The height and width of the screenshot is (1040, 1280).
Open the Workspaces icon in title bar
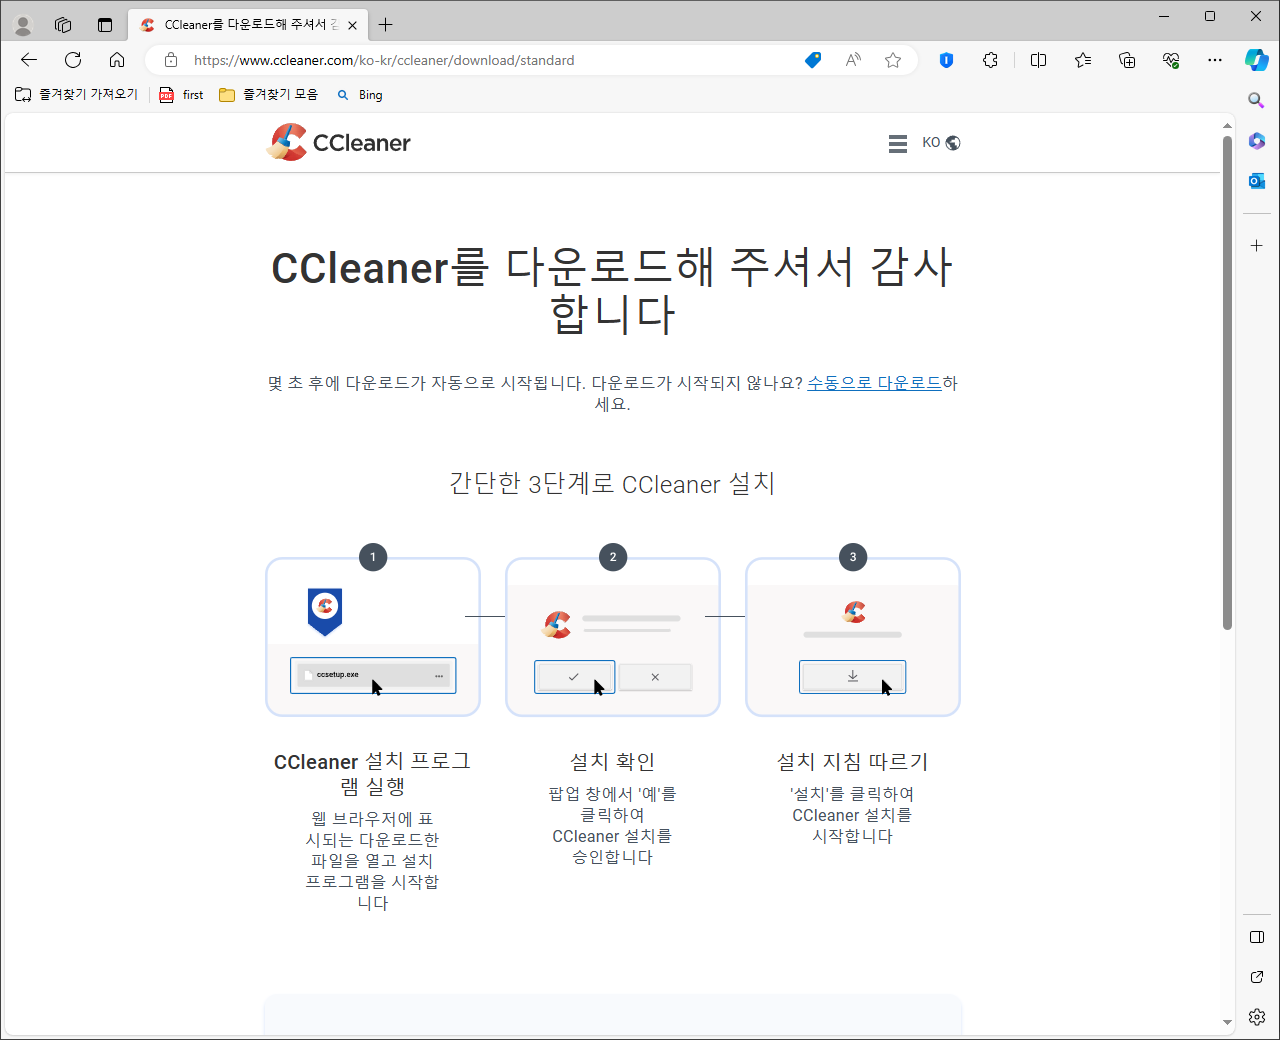point(63,25)
